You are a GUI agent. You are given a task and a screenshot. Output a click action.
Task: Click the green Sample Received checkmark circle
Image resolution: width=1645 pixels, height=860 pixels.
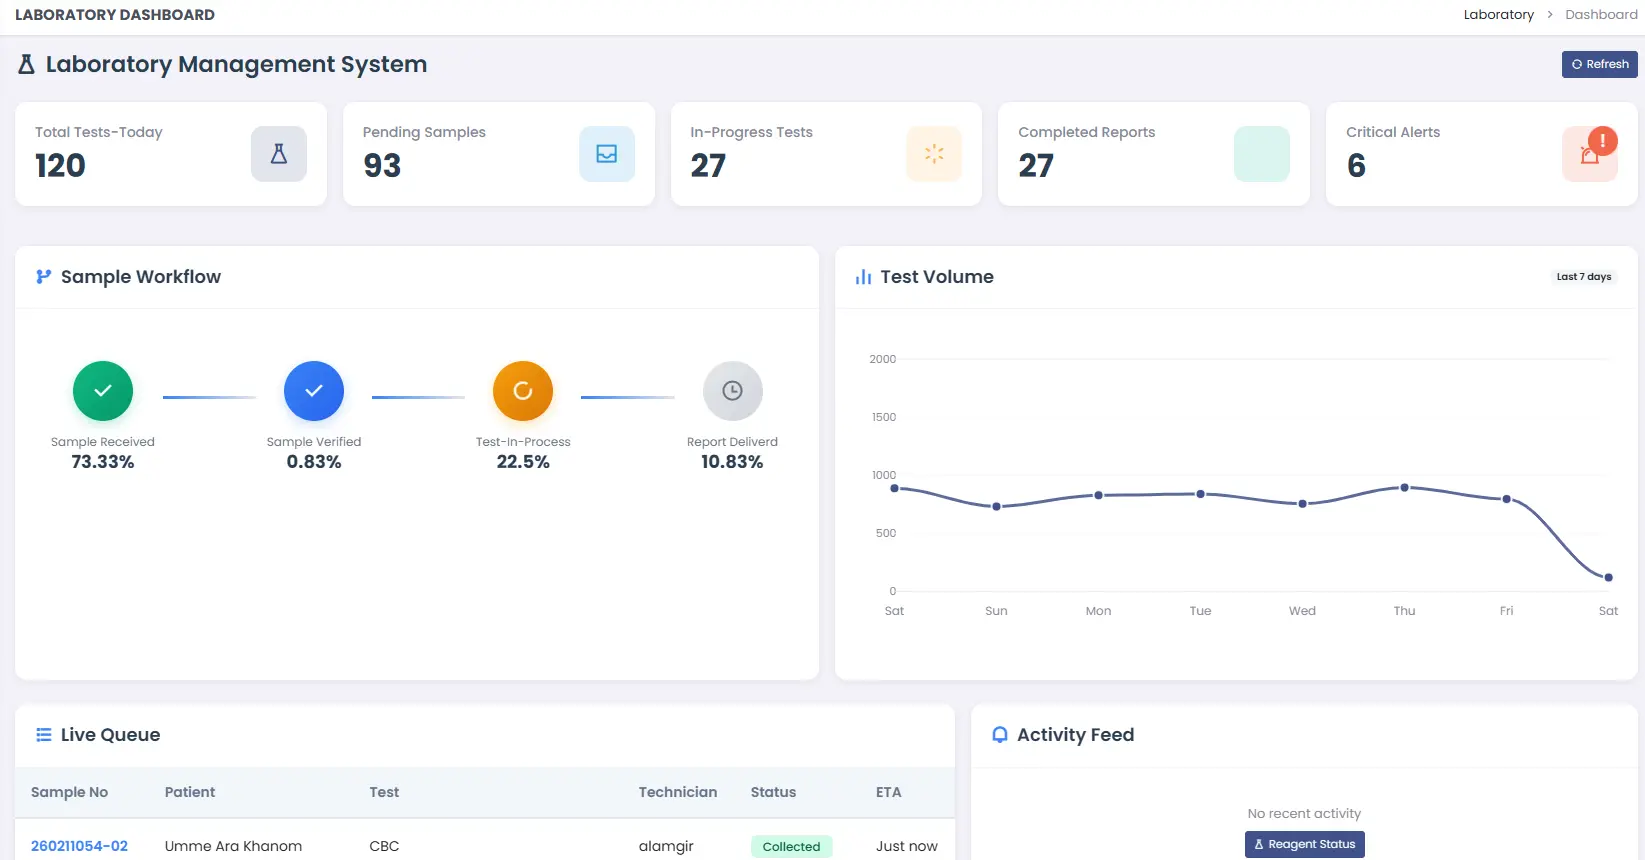coord(103,391)
